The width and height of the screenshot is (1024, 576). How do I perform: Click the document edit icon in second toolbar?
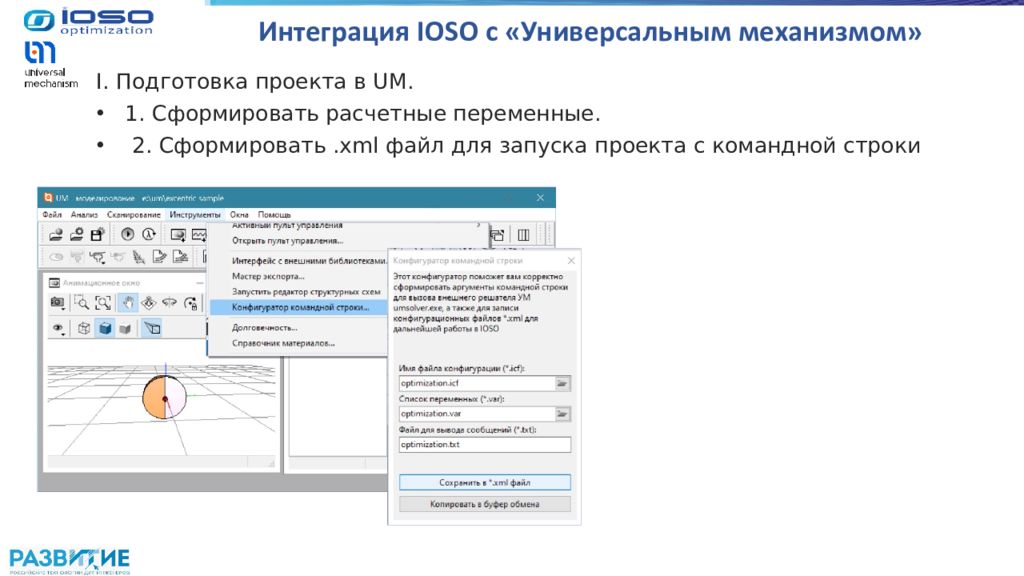[x=159, y=257]
